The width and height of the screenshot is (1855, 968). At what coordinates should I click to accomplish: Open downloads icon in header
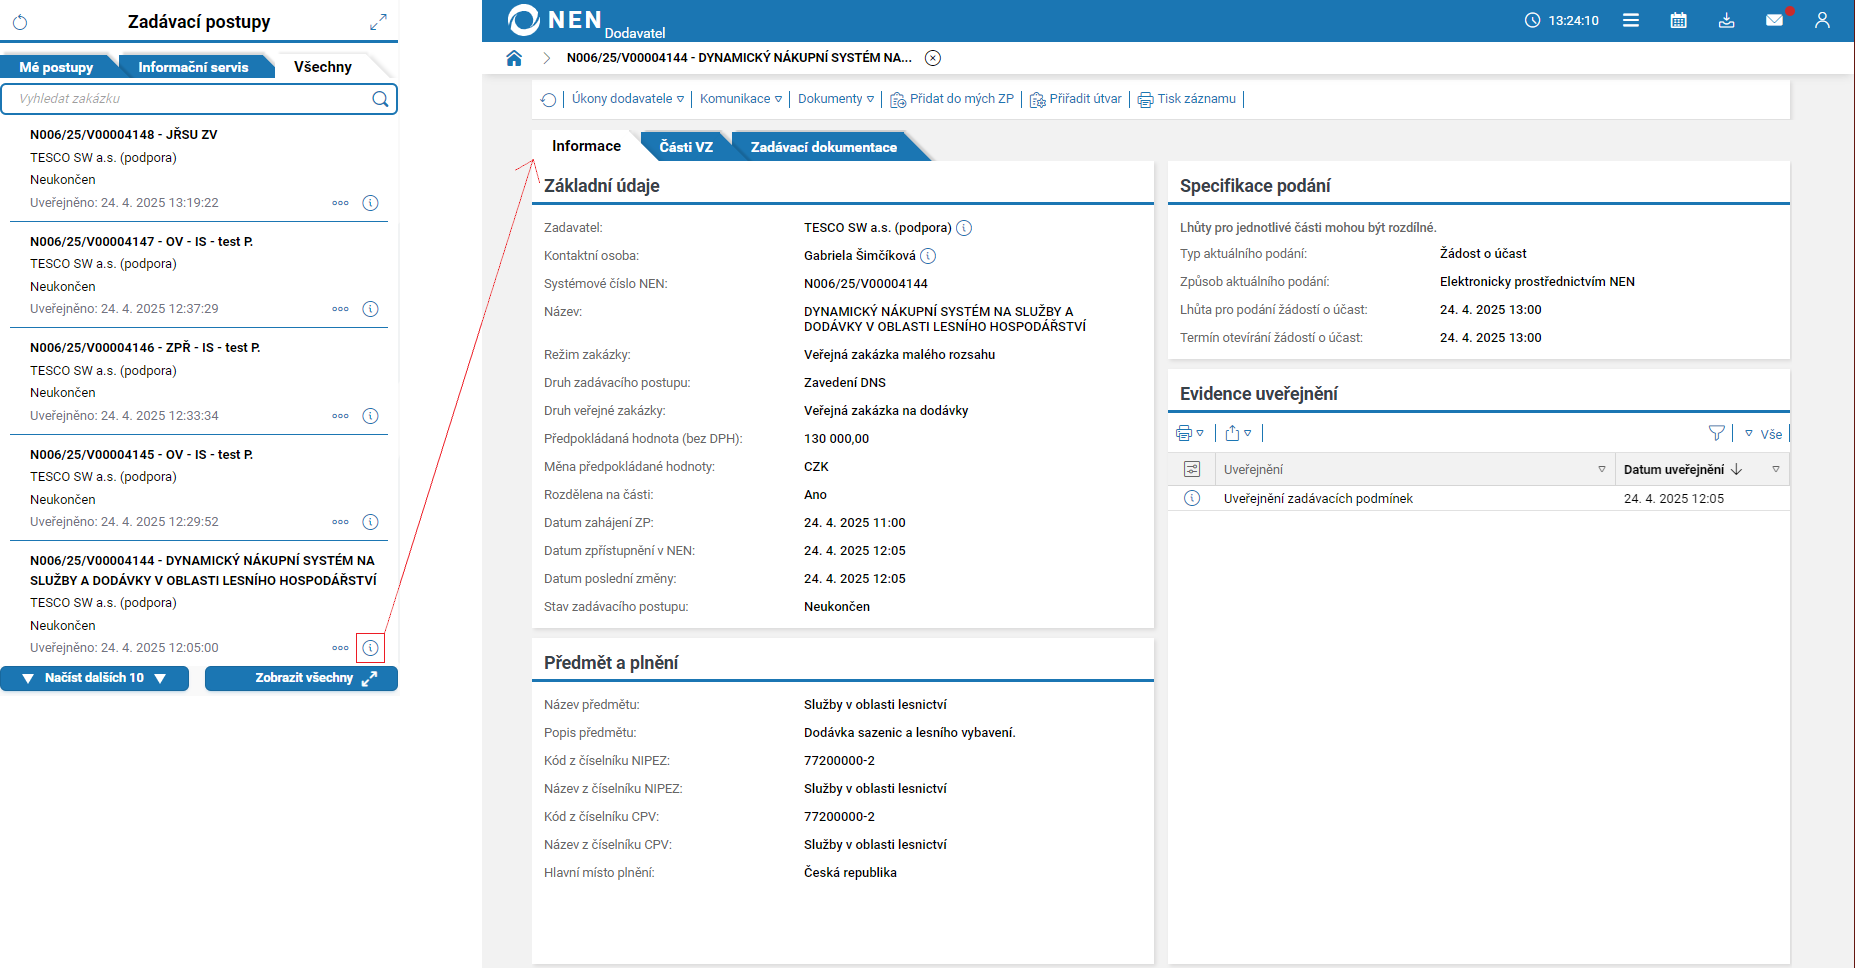tap(1727, 20)
